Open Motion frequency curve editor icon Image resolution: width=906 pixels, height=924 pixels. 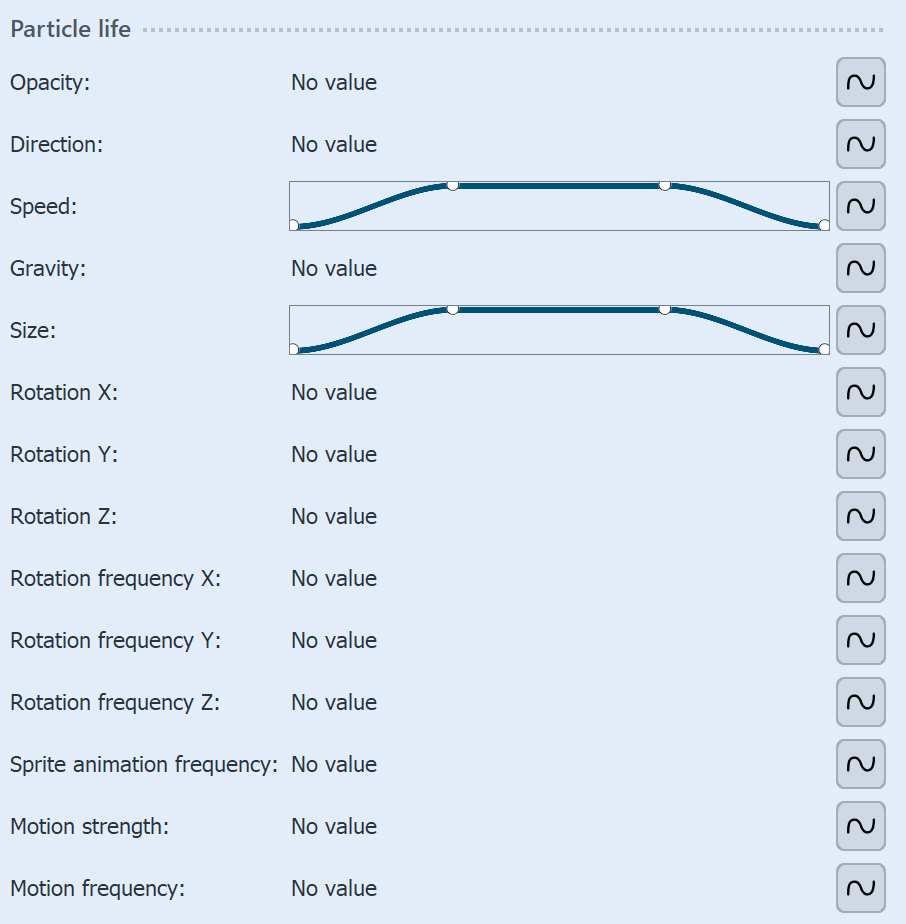pyautogui.click(x=860, y=888)
